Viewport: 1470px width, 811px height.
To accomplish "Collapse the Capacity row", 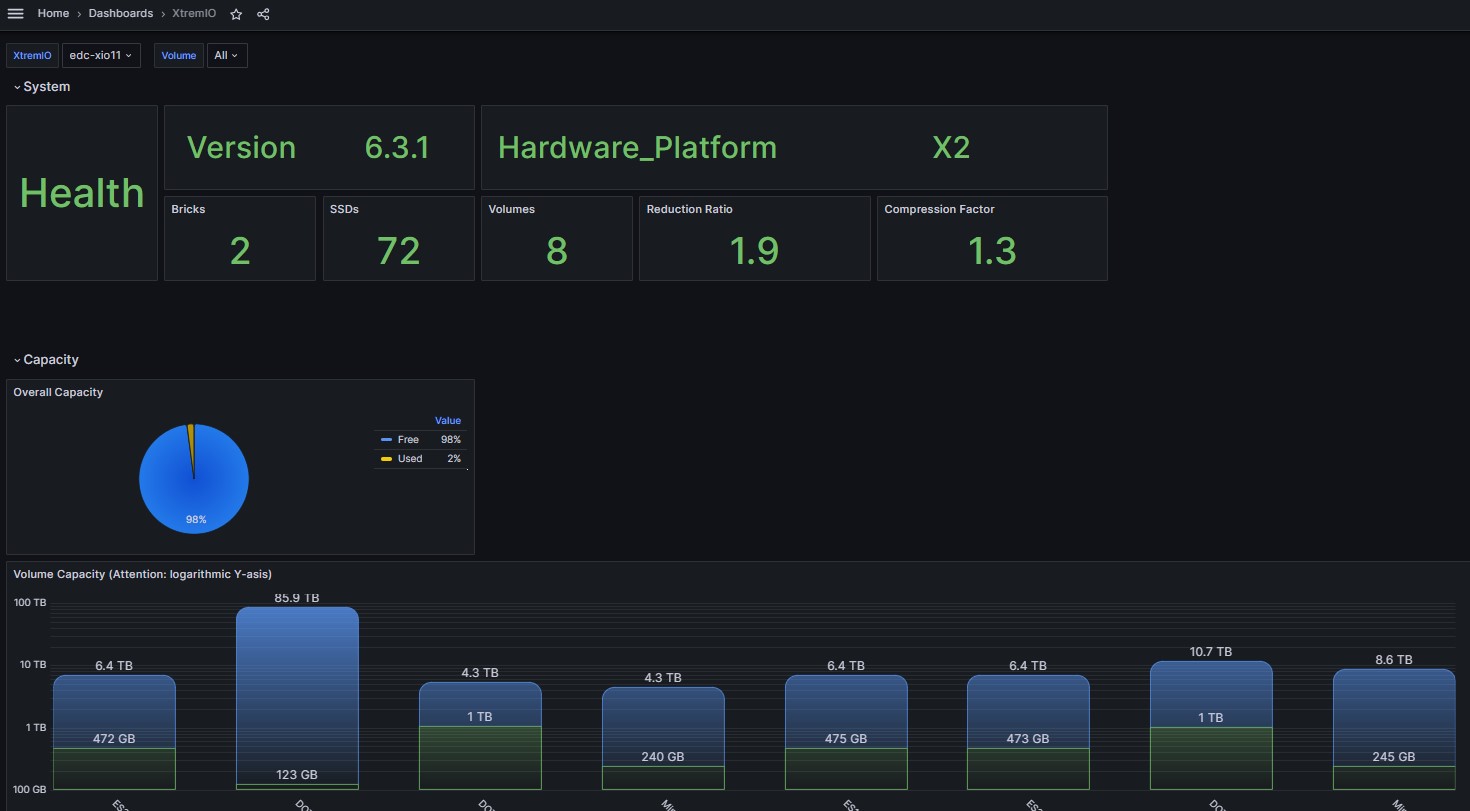I will tap(46, 360).
